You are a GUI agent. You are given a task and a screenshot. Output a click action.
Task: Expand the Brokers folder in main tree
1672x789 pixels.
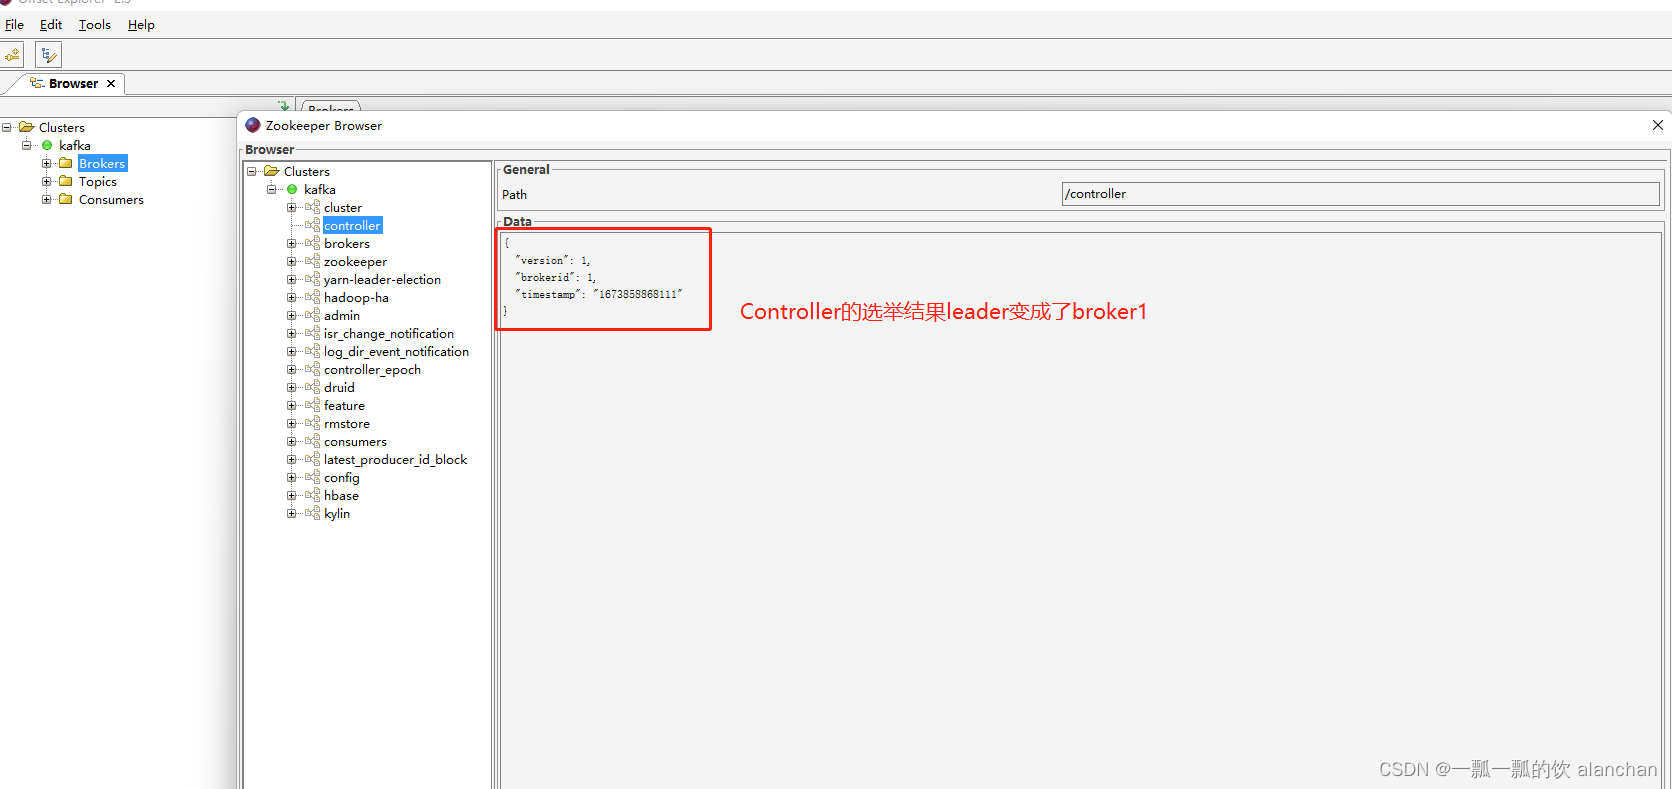click(x=46, y=163)
